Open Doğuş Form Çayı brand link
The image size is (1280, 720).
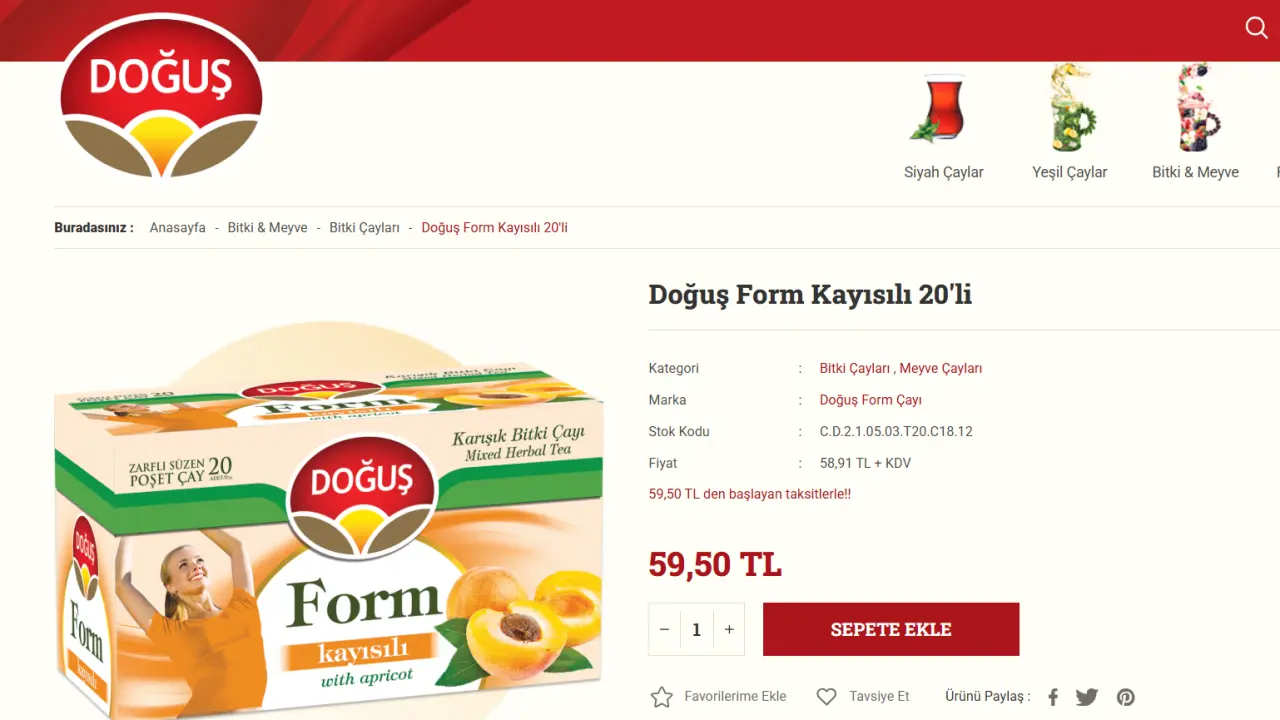(x=871, y=400)
